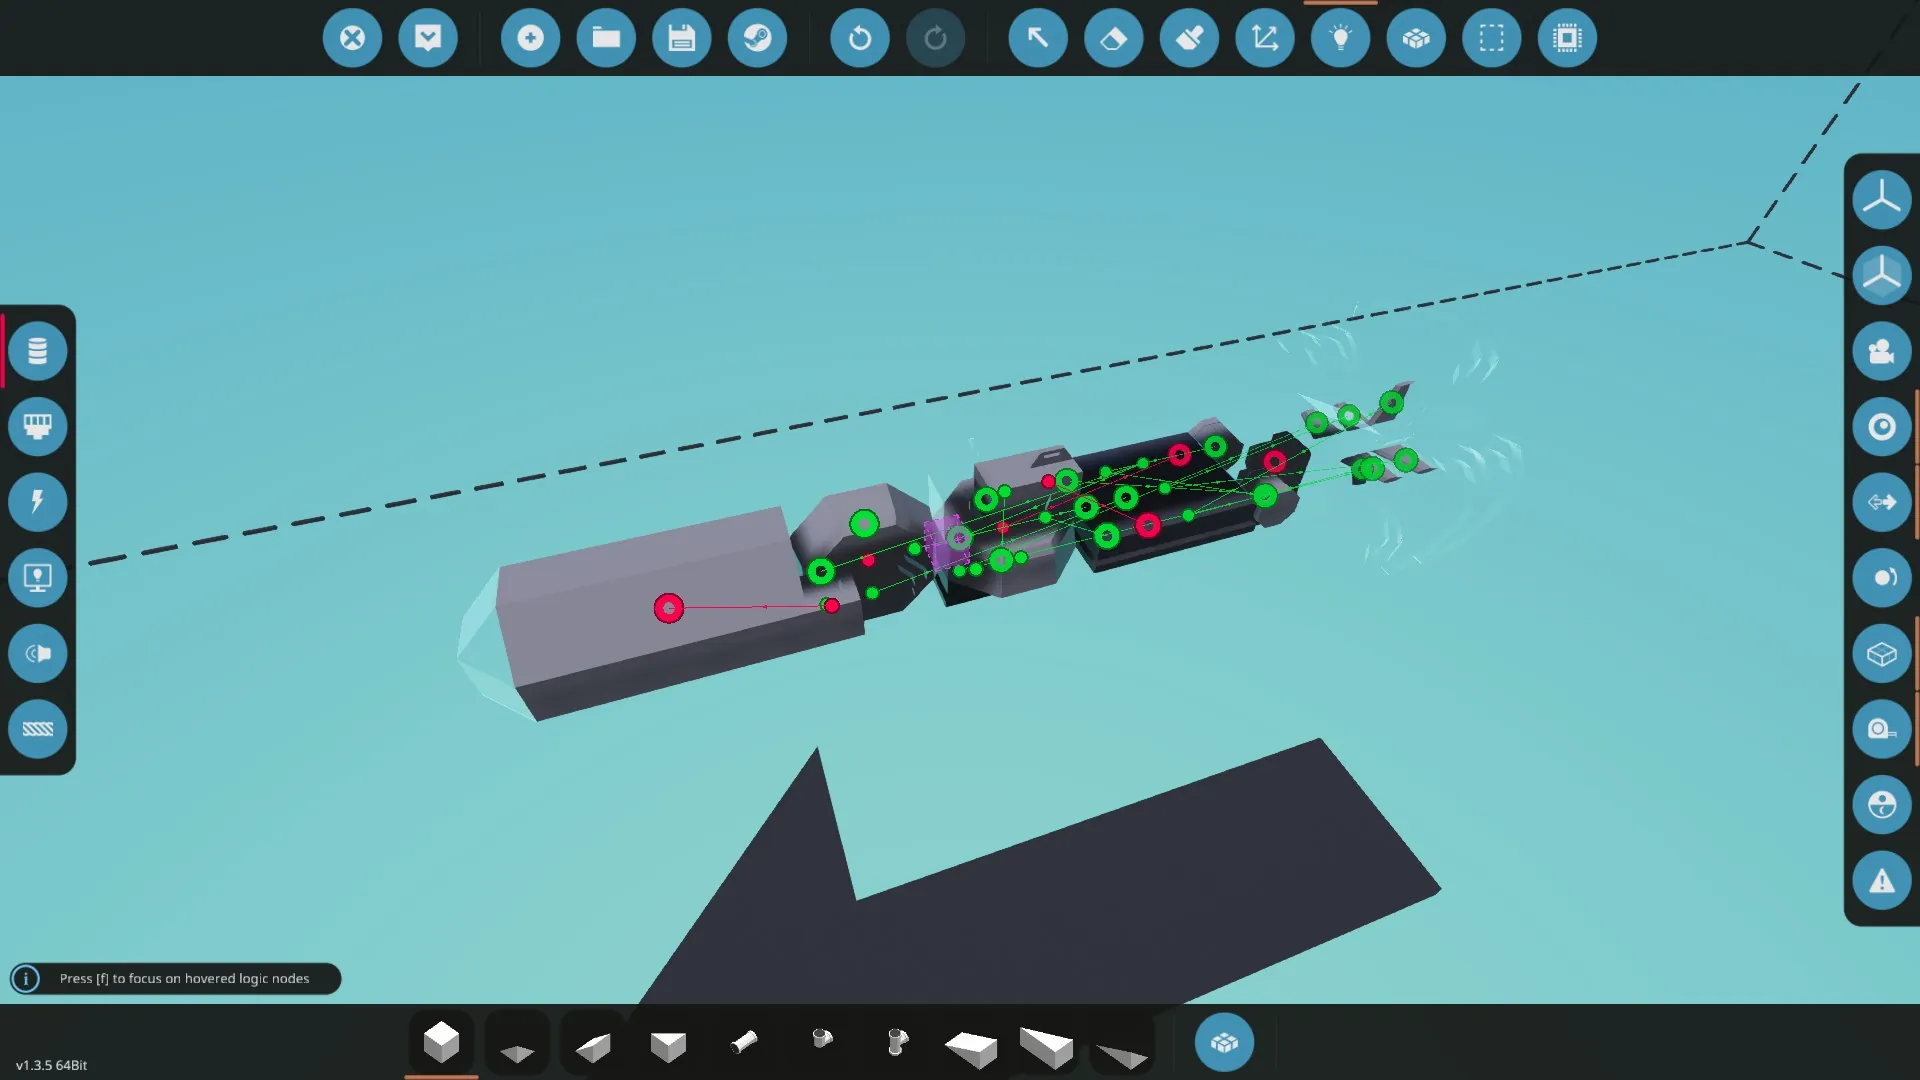Viewport: 1920px width, 1080px height.
Task: Open the component inventory button in the bottom bar
Action: tap(1224, 1042)
